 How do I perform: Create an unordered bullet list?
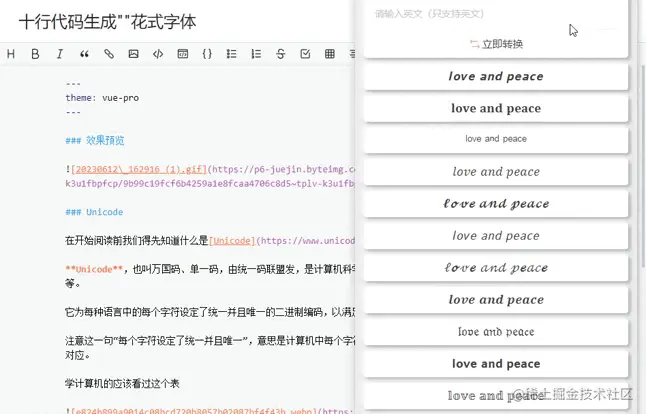(232, 54)
